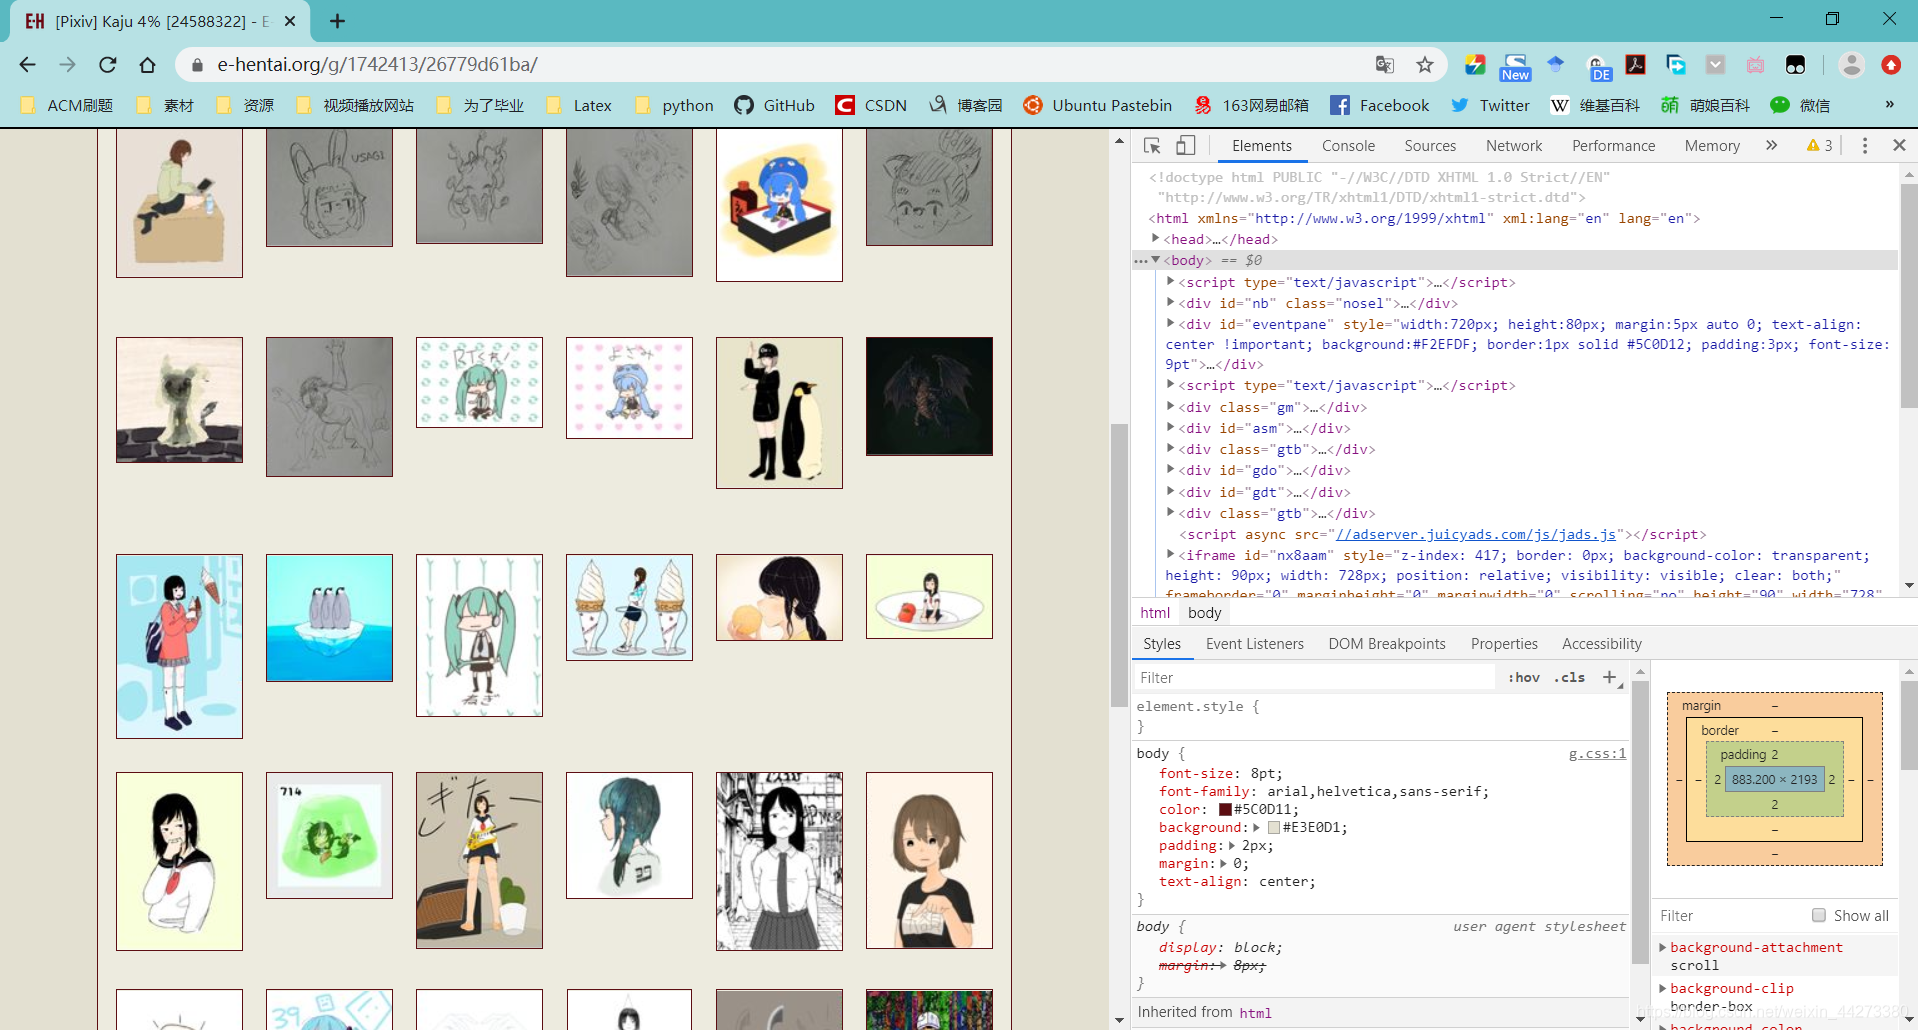Switch to the Performance tab

pyautogui.click(x=1613, y=146)
